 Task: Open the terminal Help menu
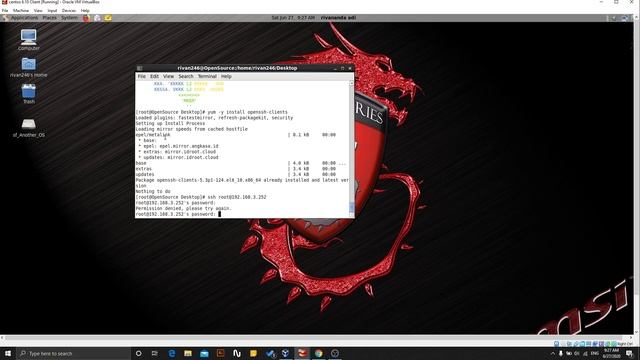[226, 76]
